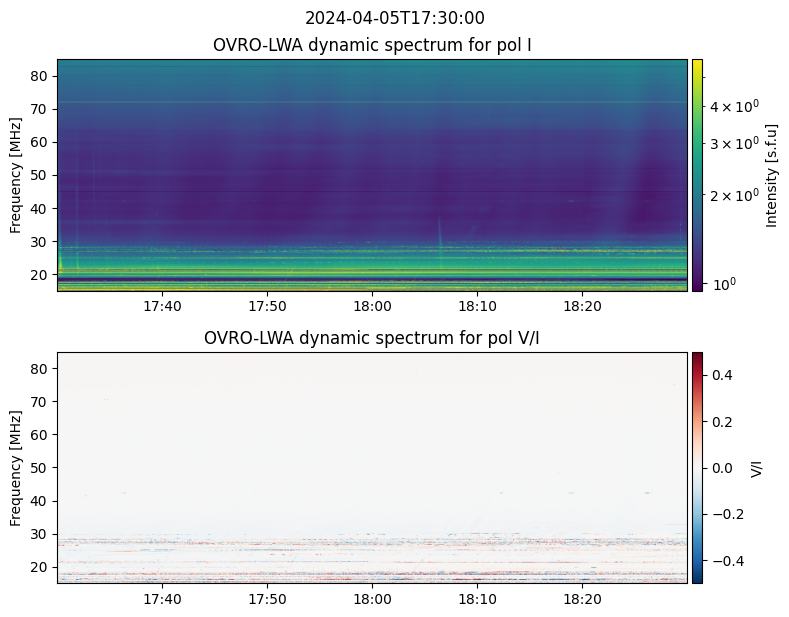
Task: Click the 0.4 tick on V/I colorbar
Action: (x=722, y=375)
